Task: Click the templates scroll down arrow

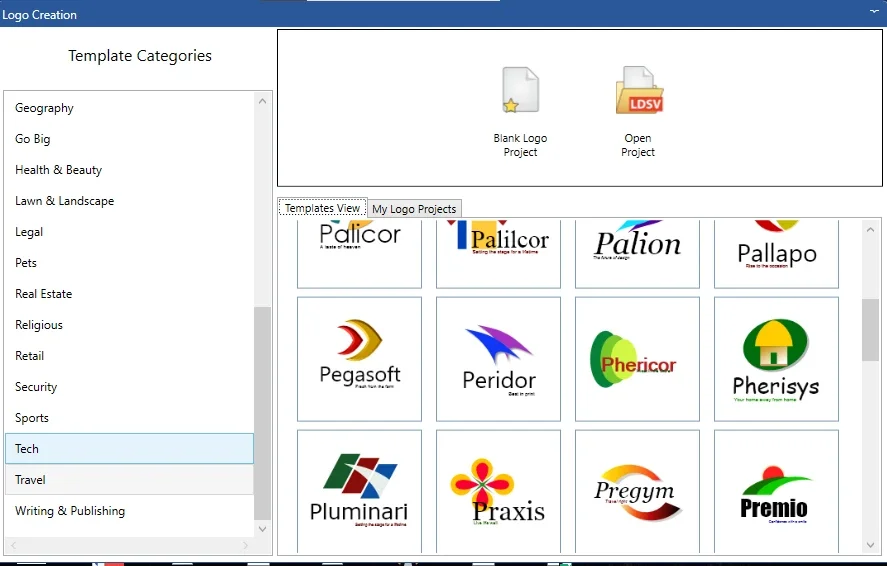Action: point(871,545)
